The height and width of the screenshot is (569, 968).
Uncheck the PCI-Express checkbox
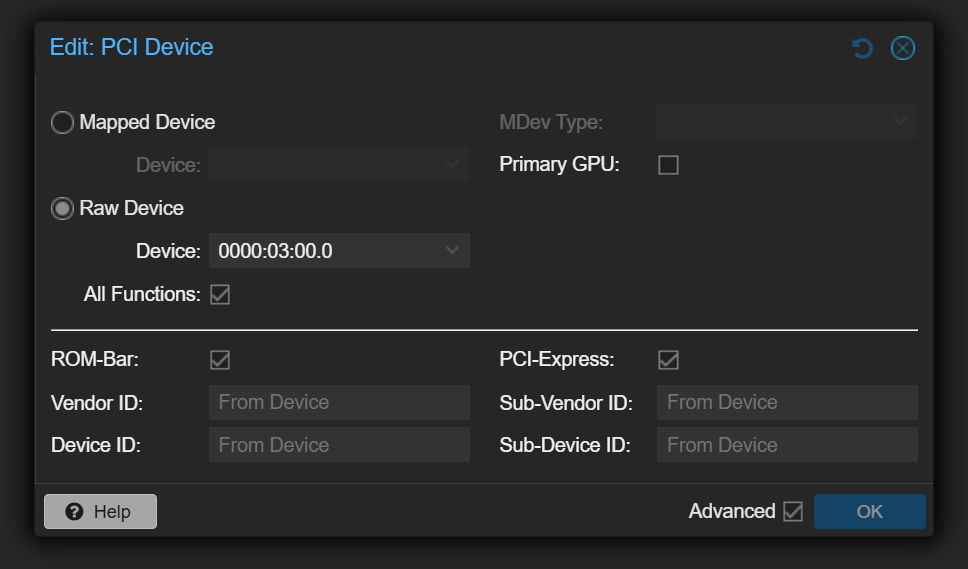tap(668, 360)
